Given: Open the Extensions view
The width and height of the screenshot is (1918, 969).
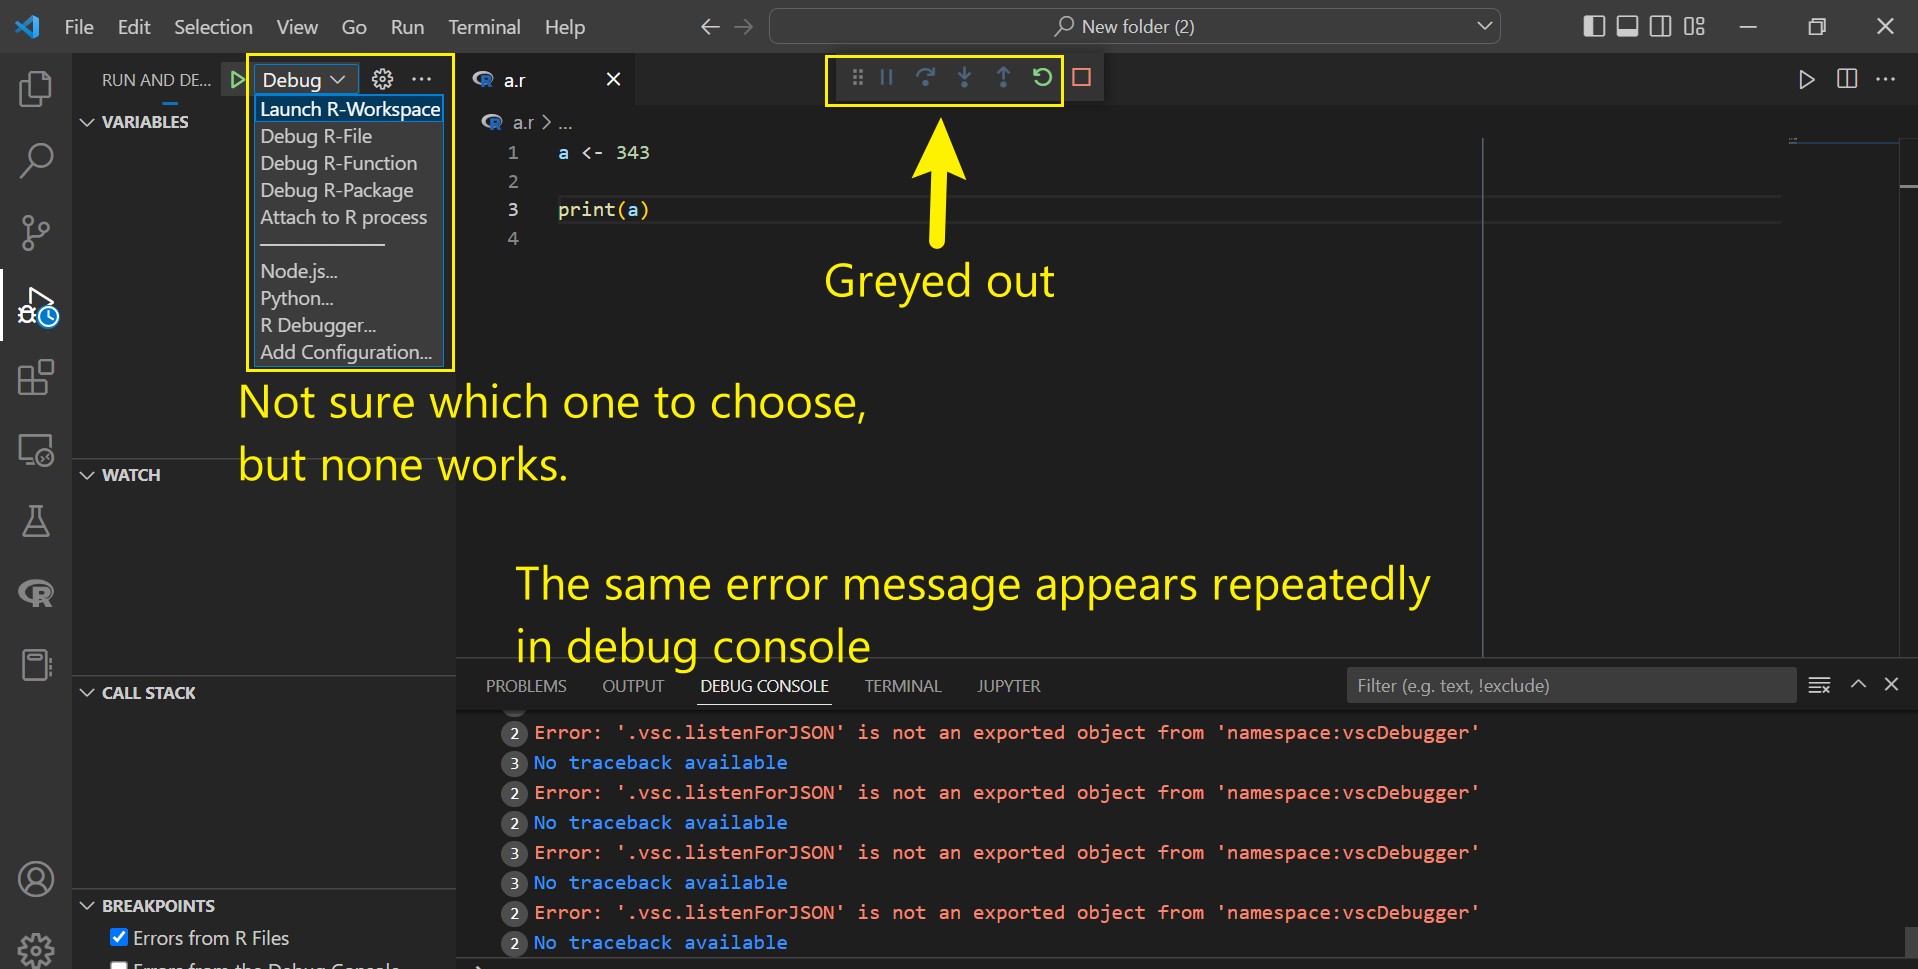Looking at the screenshot, I should point(36,378).
